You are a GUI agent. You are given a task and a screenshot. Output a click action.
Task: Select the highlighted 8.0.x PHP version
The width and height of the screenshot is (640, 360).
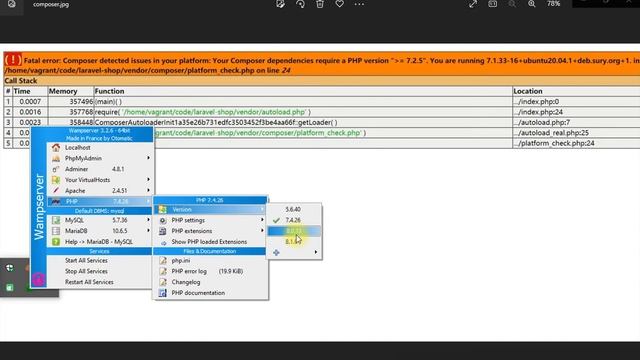(294, 231)
